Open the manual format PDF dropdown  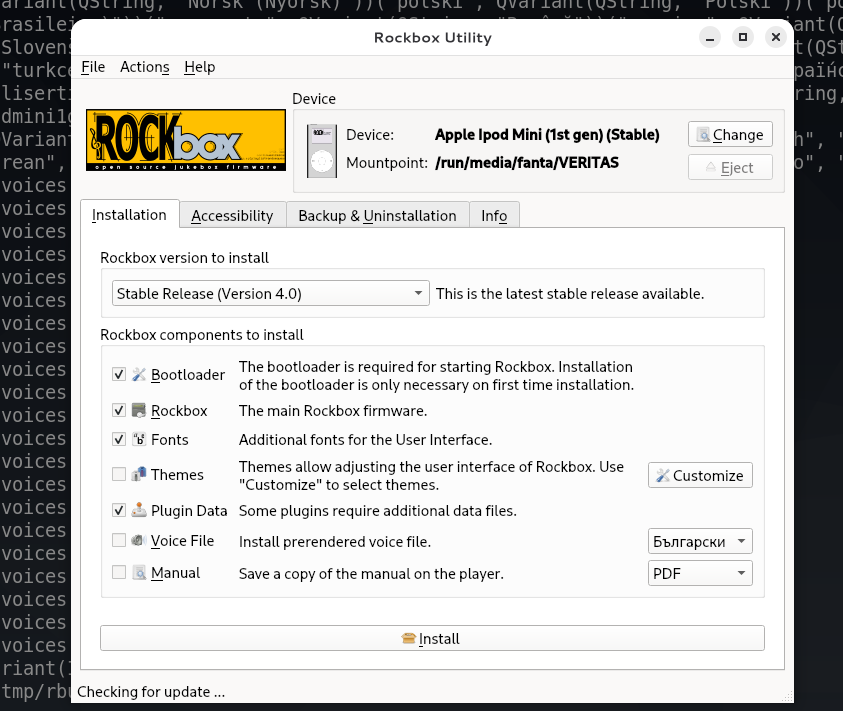[x=700, y=574]
